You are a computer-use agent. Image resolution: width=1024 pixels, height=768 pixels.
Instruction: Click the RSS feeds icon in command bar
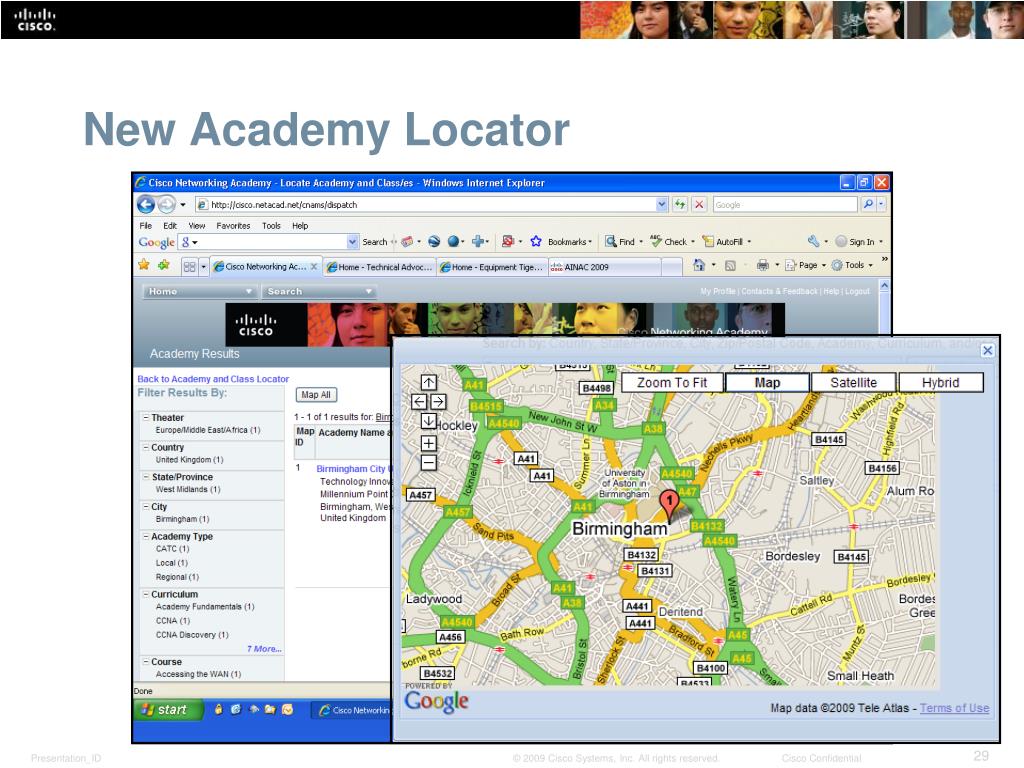point(731,265)
